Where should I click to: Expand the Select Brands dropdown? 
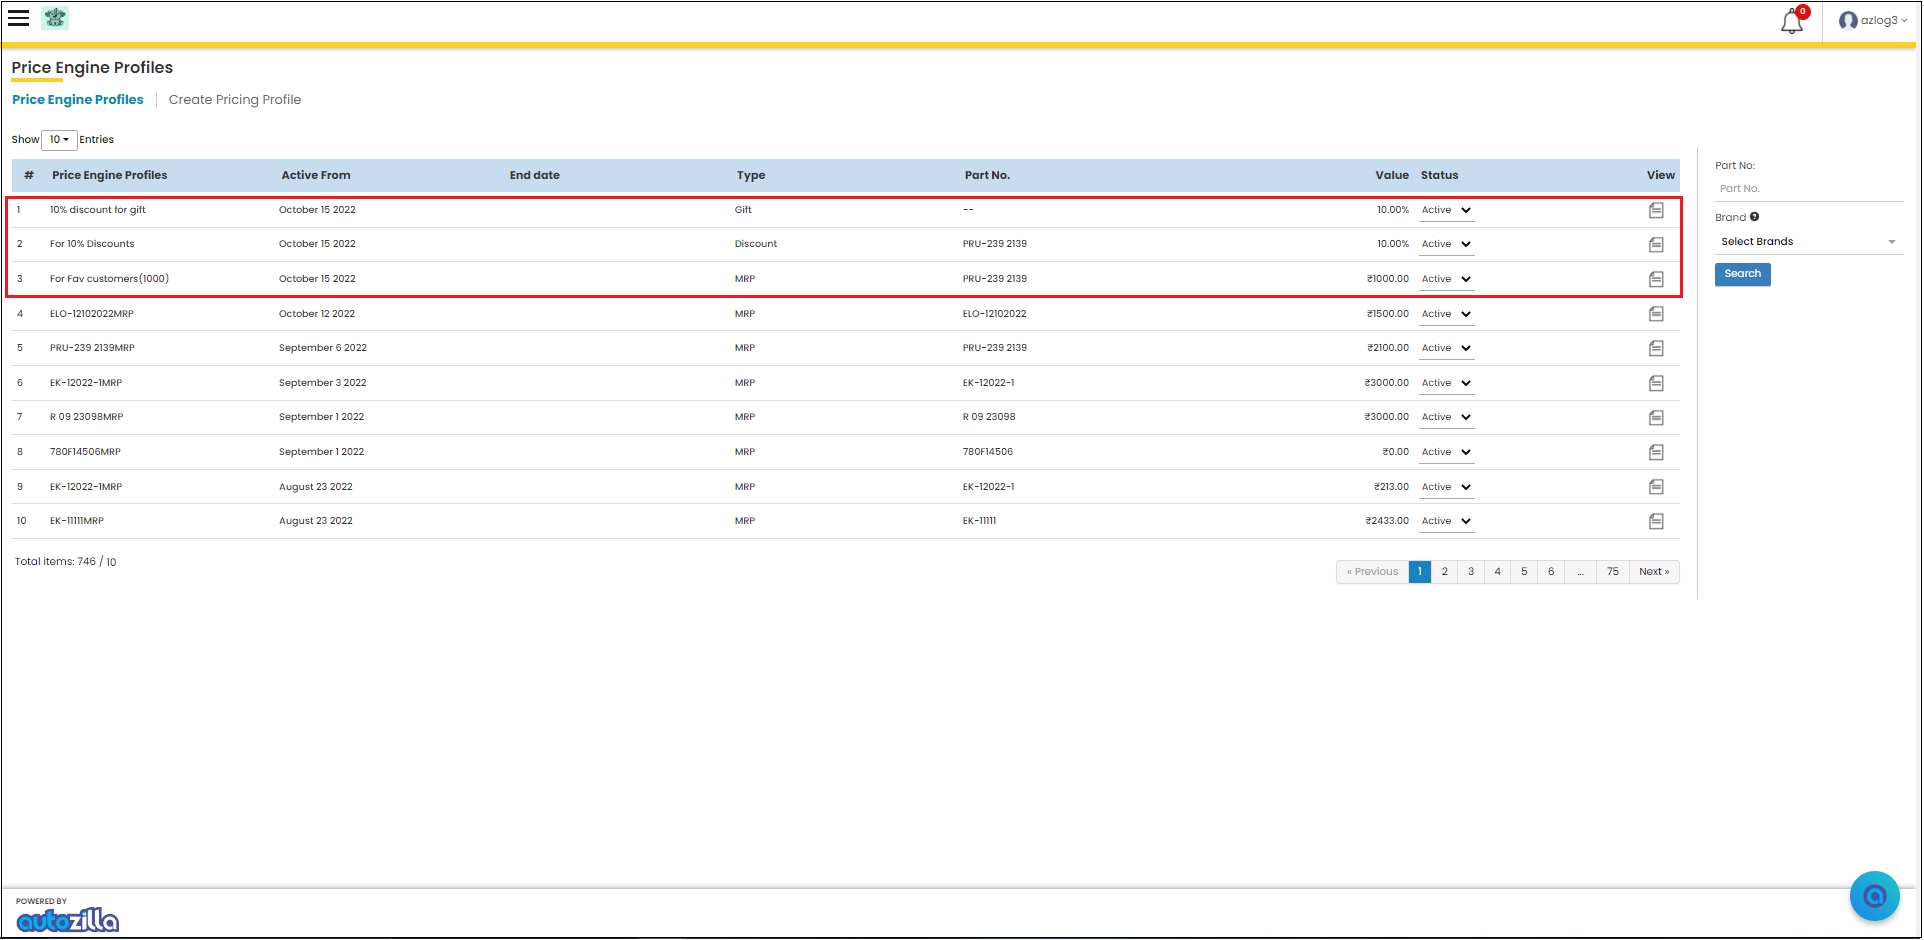pyautogui.click(x=1808, y=242)
